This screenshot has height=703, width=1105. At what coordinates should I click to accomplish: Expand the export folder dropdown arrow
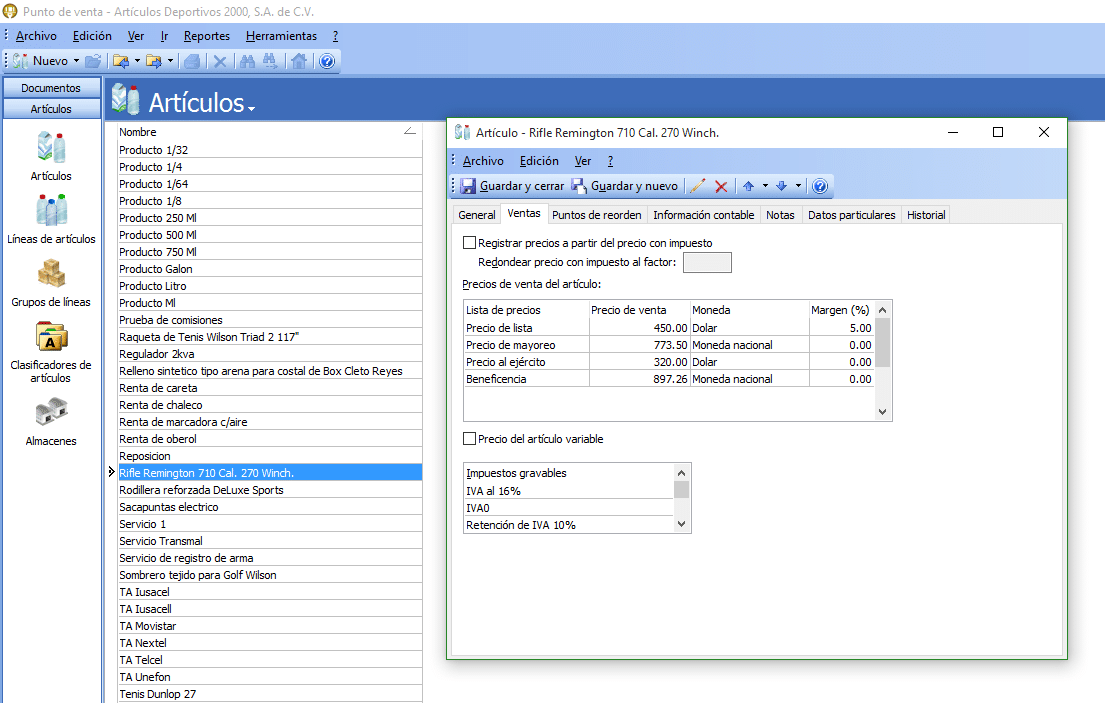tap(170, 61)
